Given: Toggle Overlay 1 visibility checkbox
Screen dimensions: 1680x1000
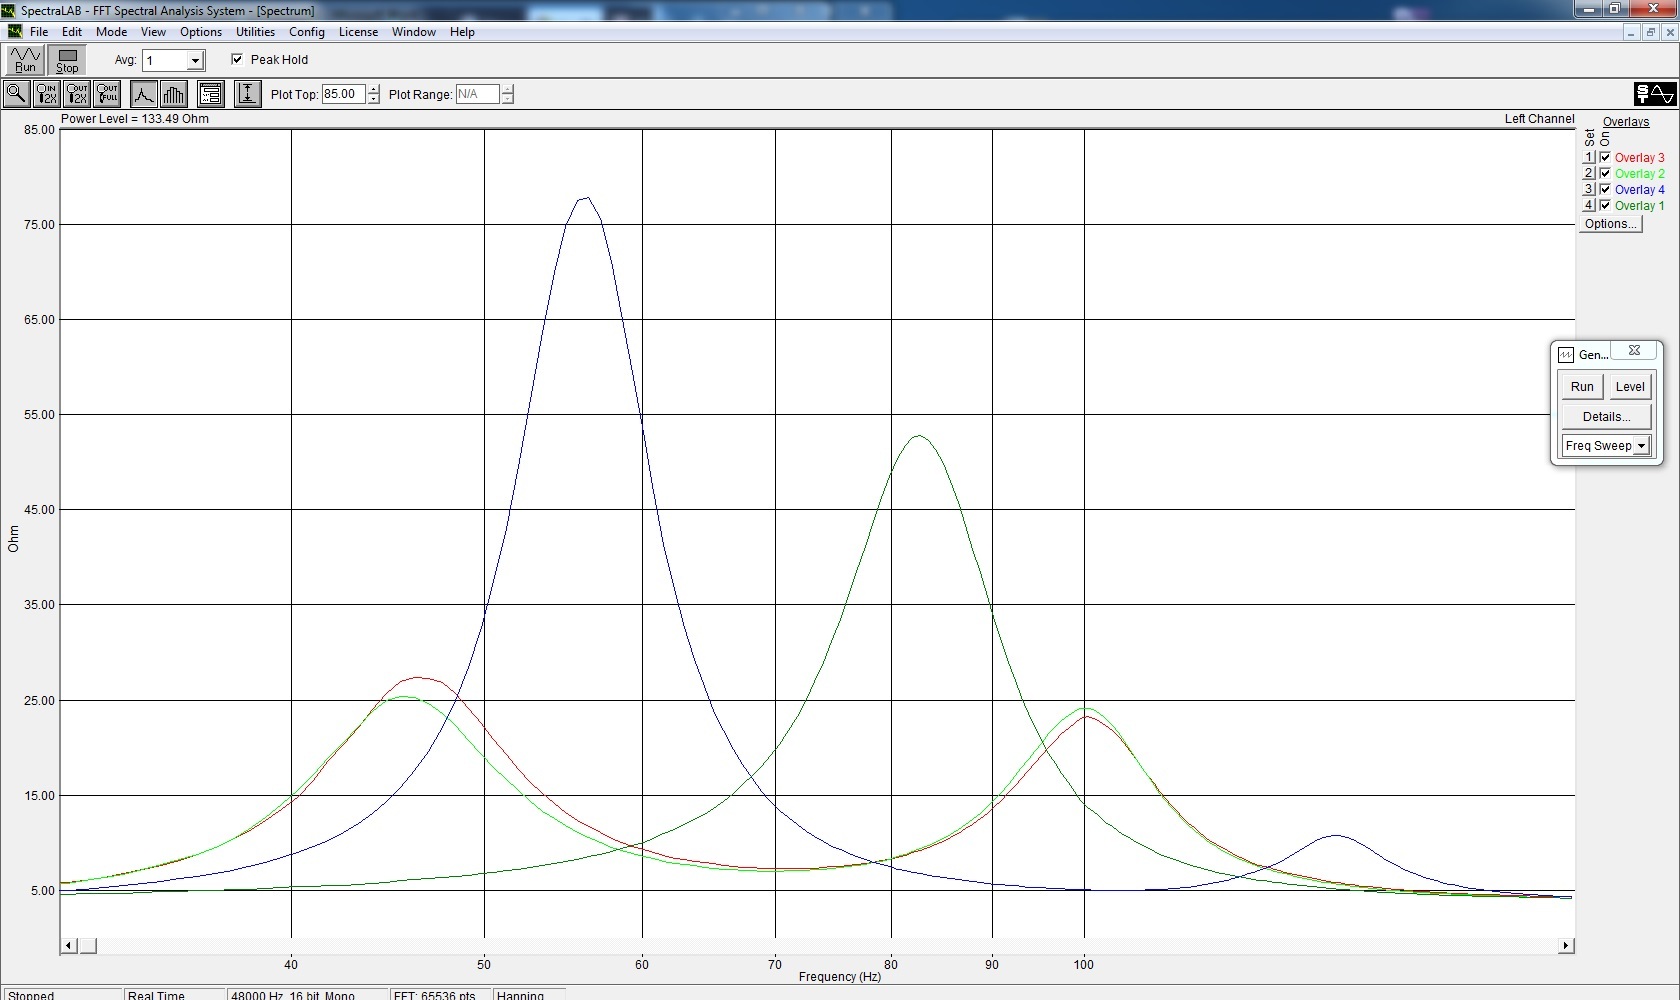Looking at the screenshot, I should click(x=1605, y=206).
